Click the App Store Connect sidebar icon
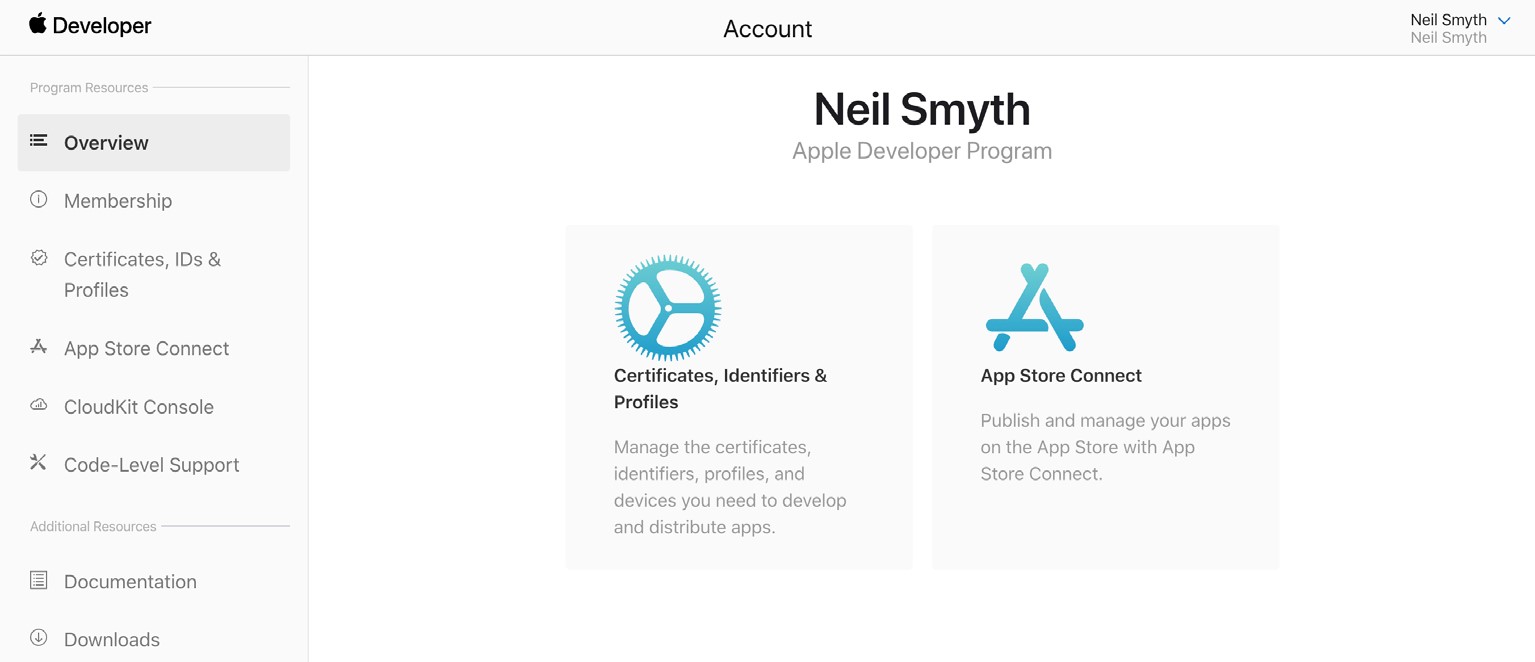This screenshot has height=662, width=1535. 39,346
